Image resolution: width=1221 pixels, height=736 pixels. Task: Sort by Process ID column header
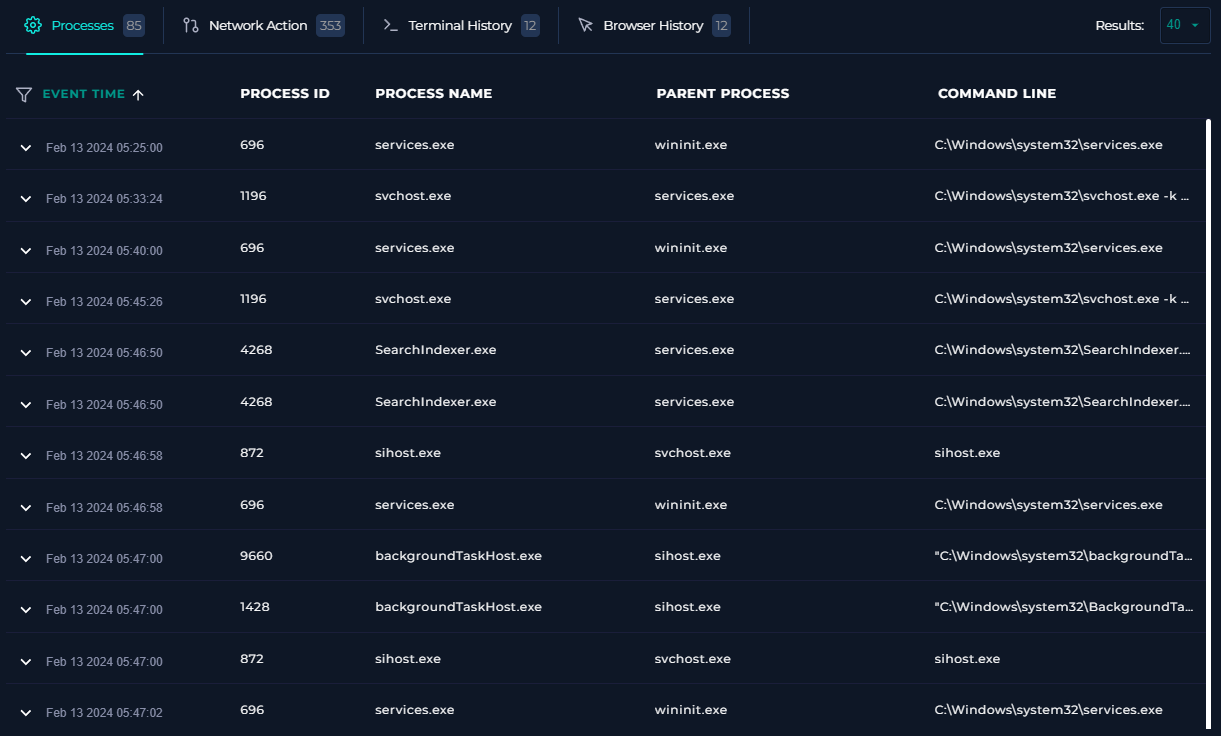point(284,94)
